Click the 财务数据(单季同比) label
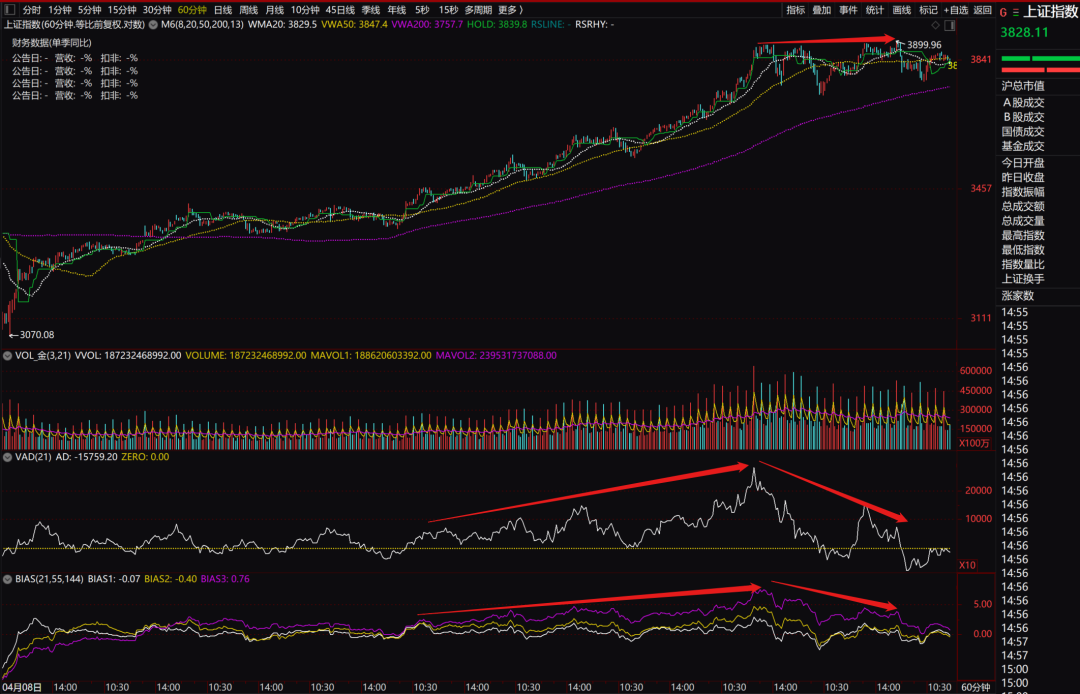The height and width of the screenshot is (694, 1080). 52,43
